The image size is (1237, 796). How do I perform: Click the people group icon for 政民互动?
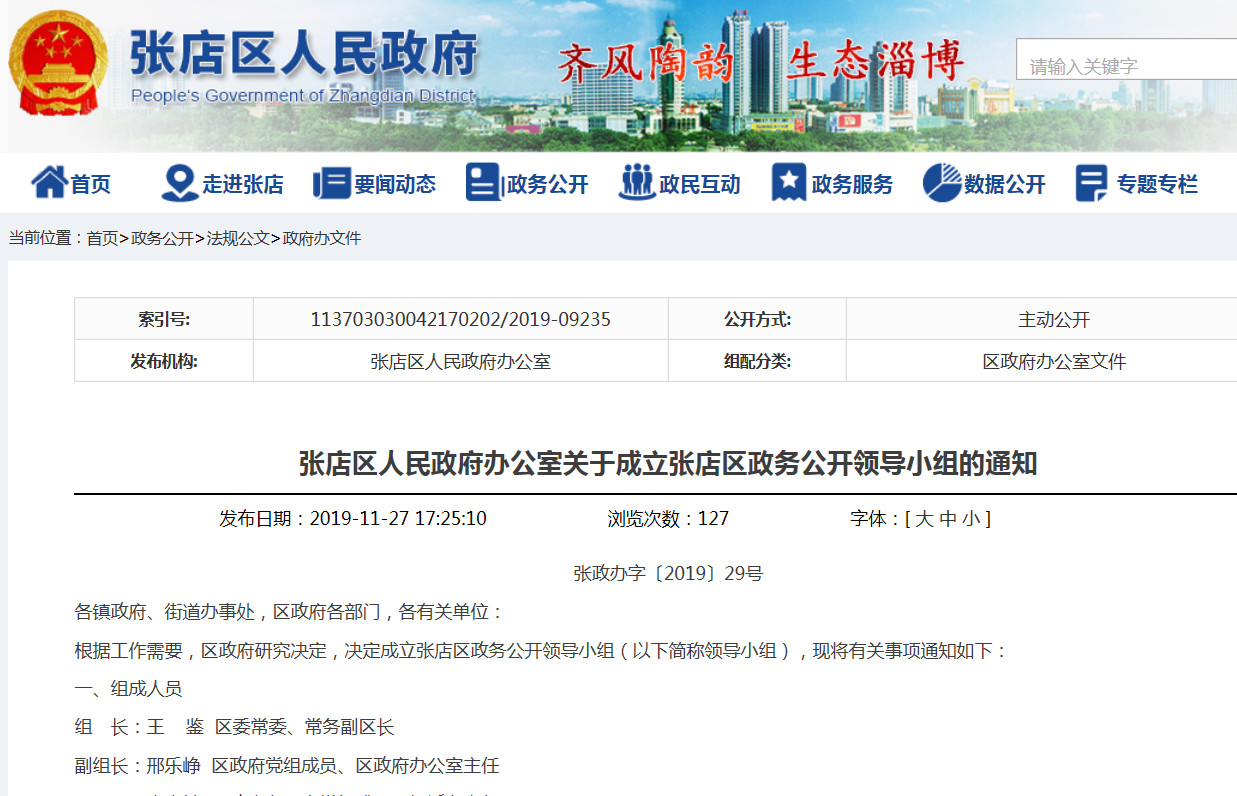point(636,183)
